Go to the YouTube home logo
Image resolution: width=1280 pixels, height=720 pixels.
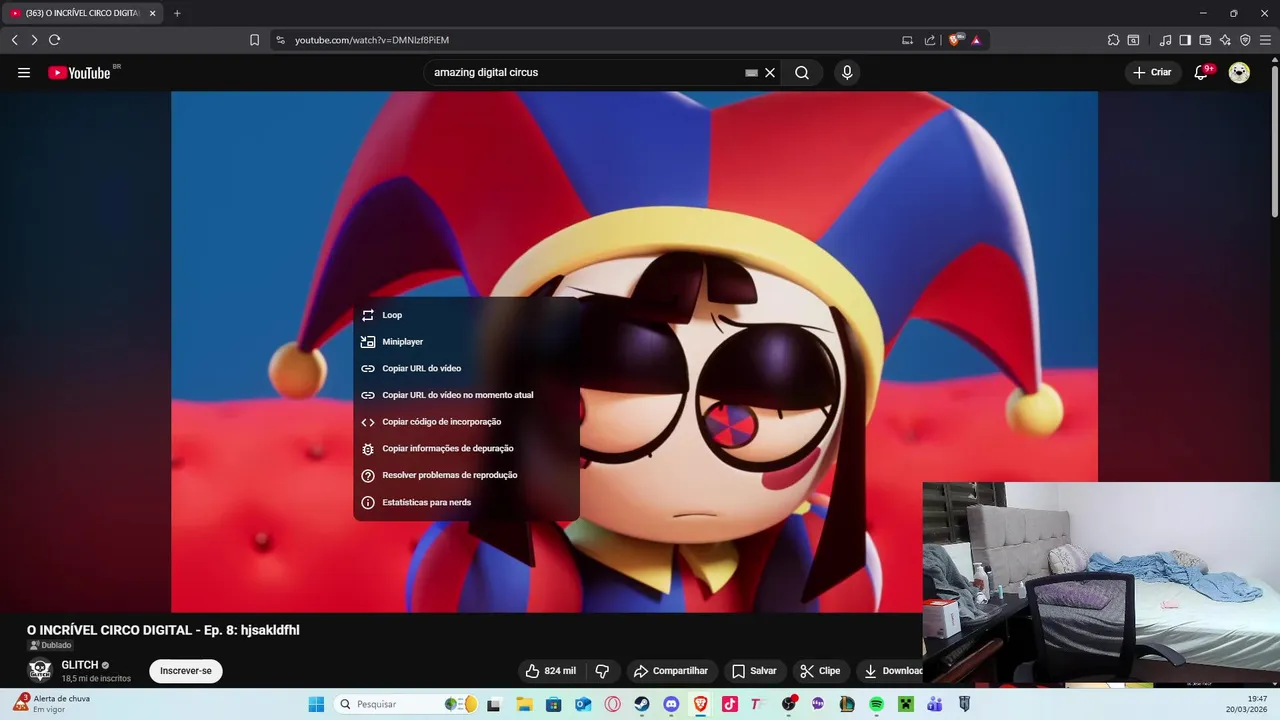(x=79, y=72)
